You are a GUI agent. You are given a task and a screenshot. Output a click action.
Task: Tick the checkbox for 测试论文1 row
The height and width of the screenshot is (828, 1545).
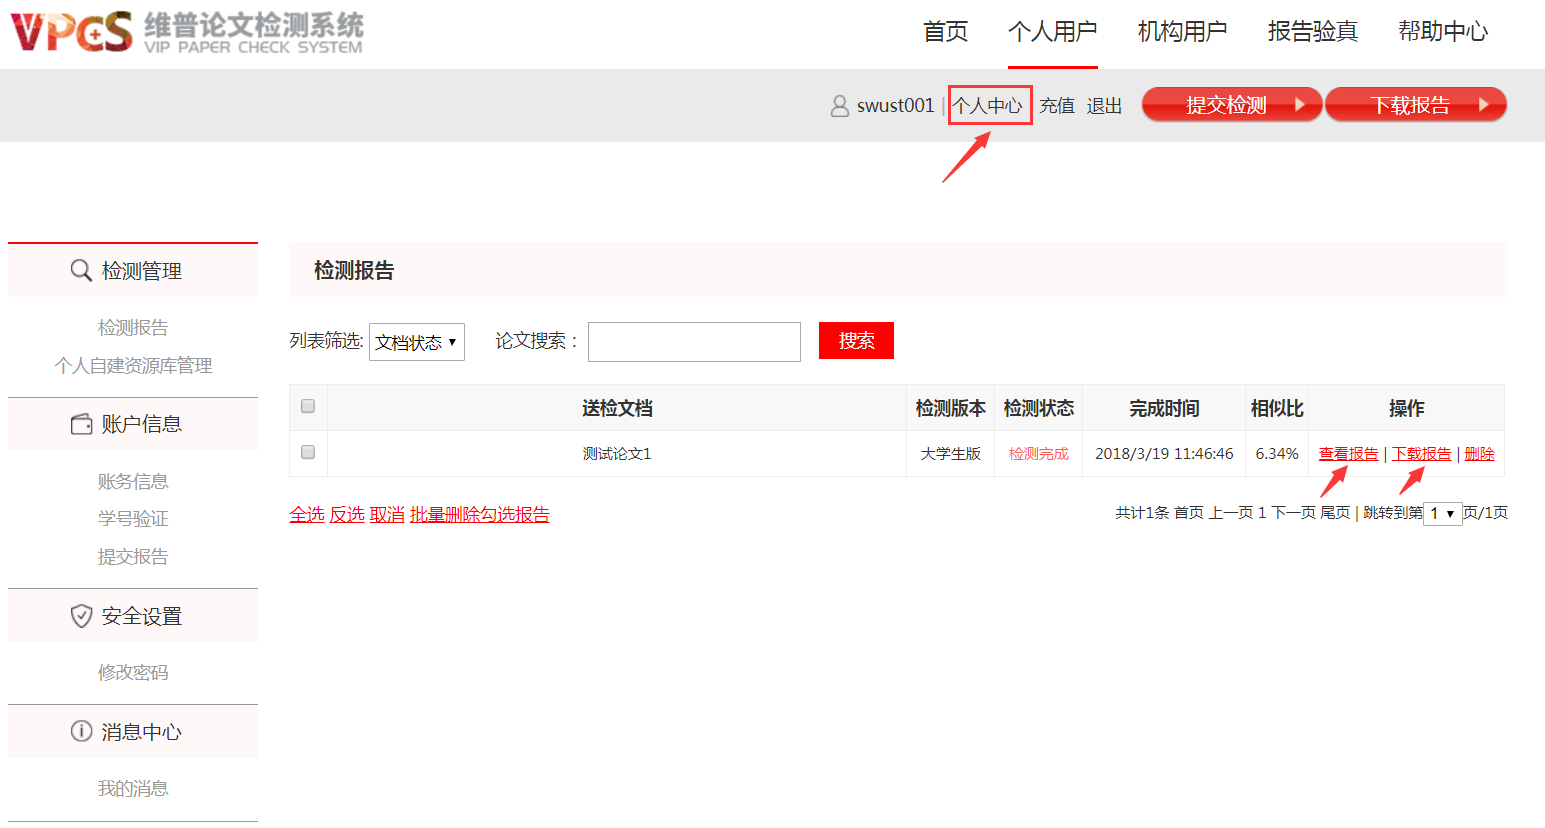click(308, 452)
